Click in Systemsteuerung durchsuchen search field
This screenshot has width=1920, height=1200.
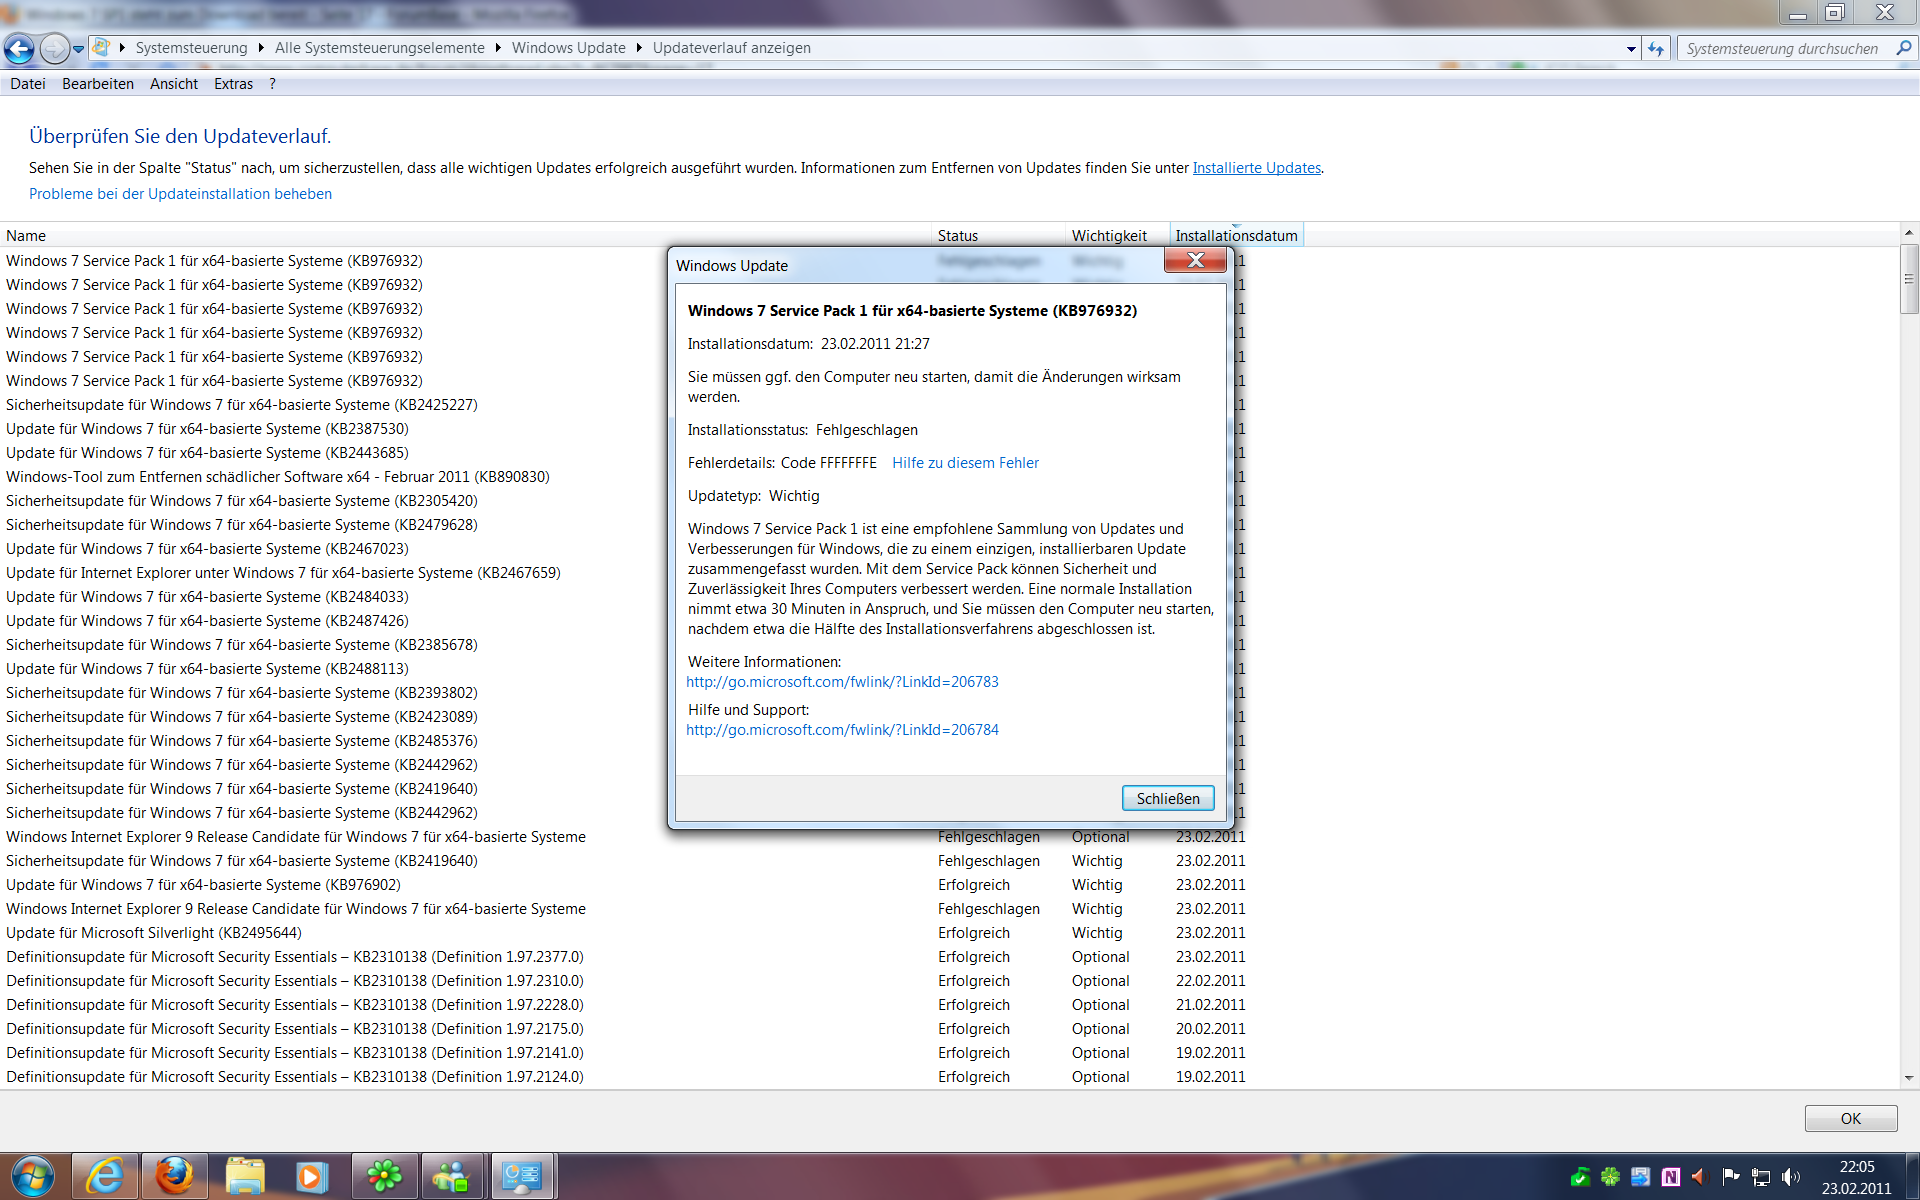[x=1781, y=48]
